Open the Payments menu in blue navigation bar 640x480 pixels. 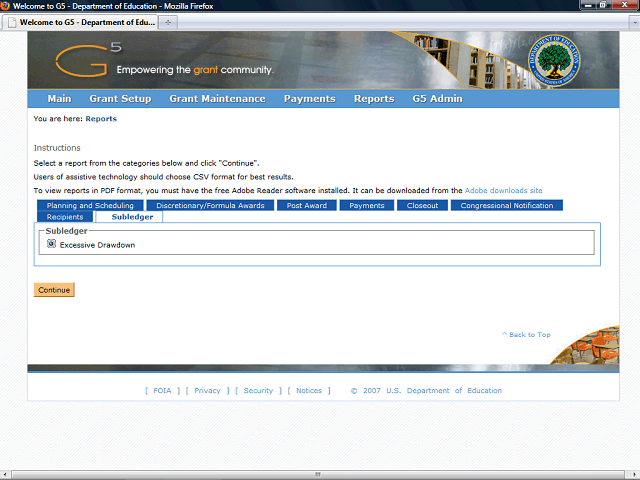[310, 99]
